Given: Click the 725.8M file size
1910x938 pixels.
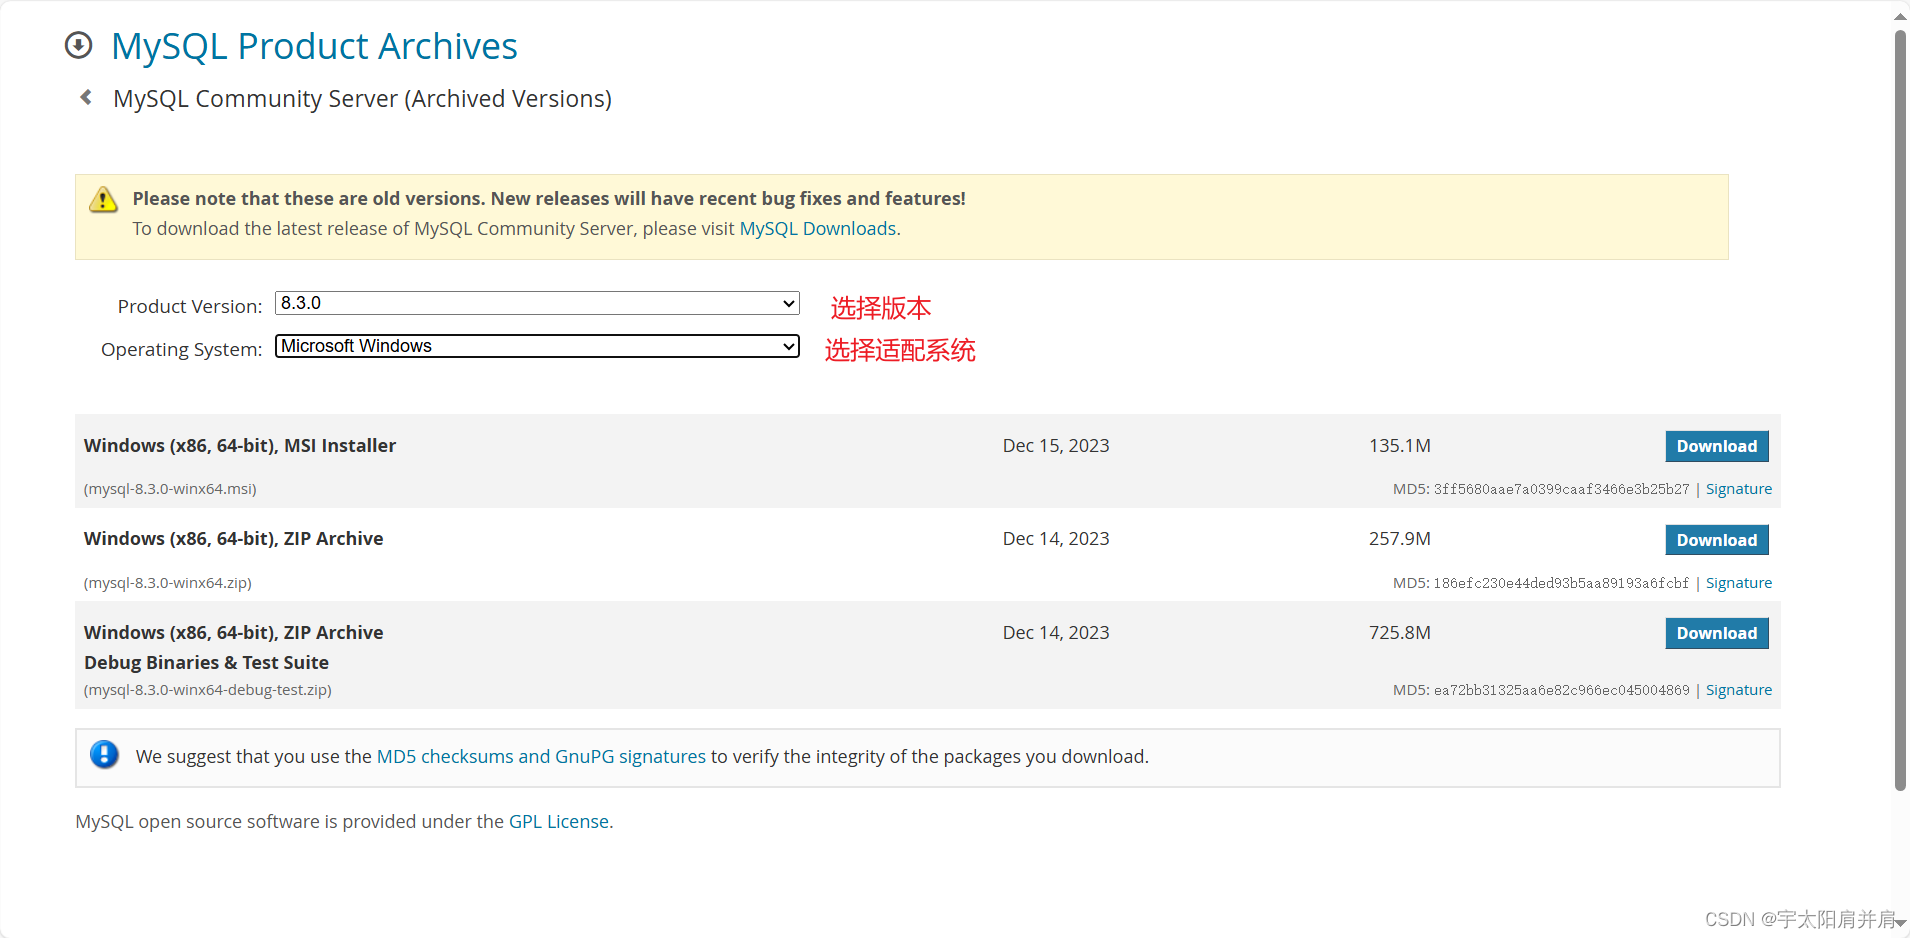Looking at the screenshot, I should (1400, 633).
